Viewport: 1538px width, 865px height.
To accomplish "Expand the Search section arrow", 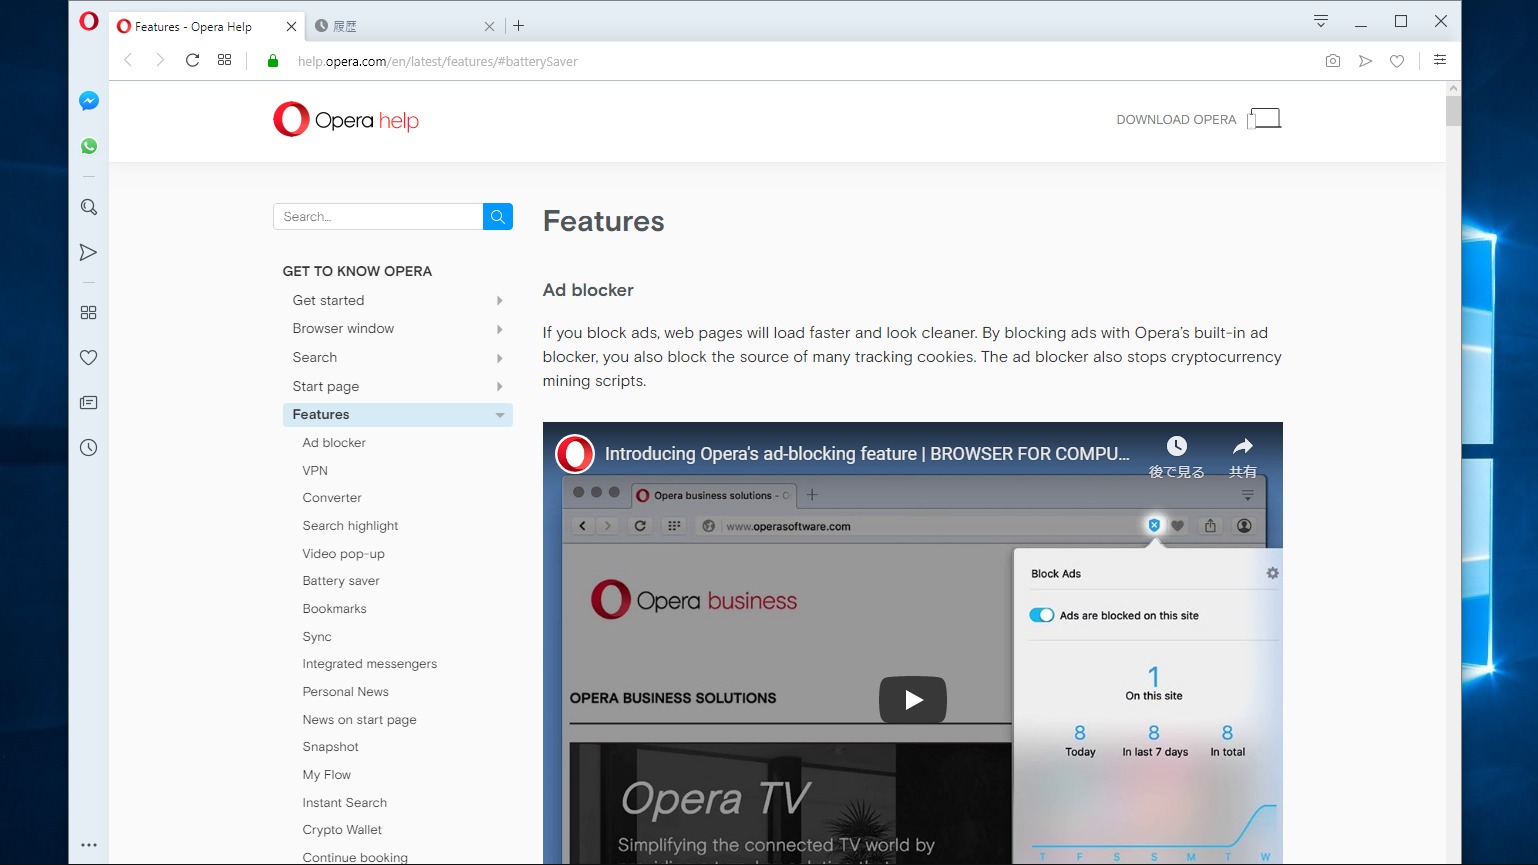I will (499, 358).
